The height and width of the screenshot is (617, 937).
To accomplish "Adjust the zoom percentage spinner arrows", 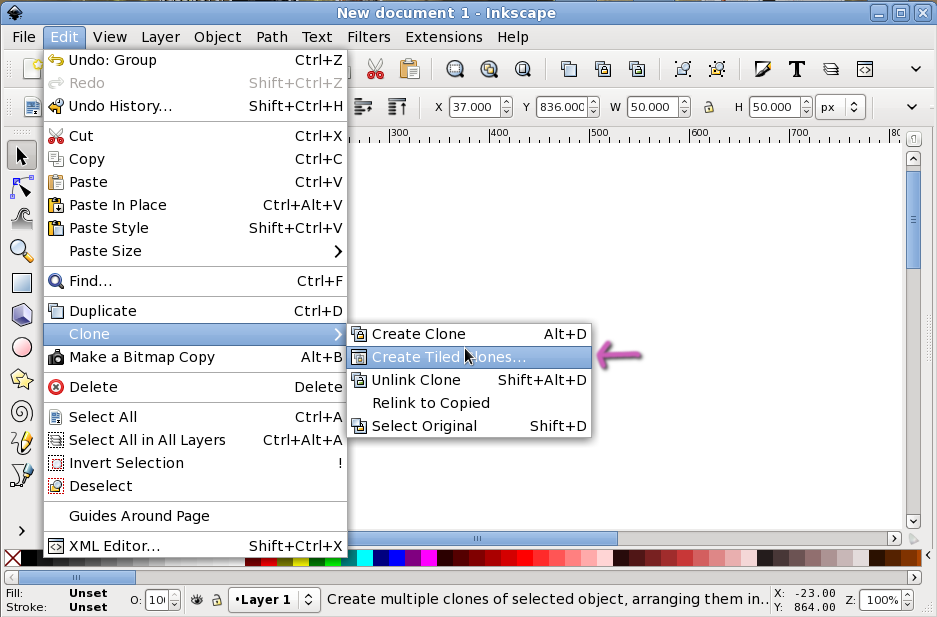I will tap(907, 600).
